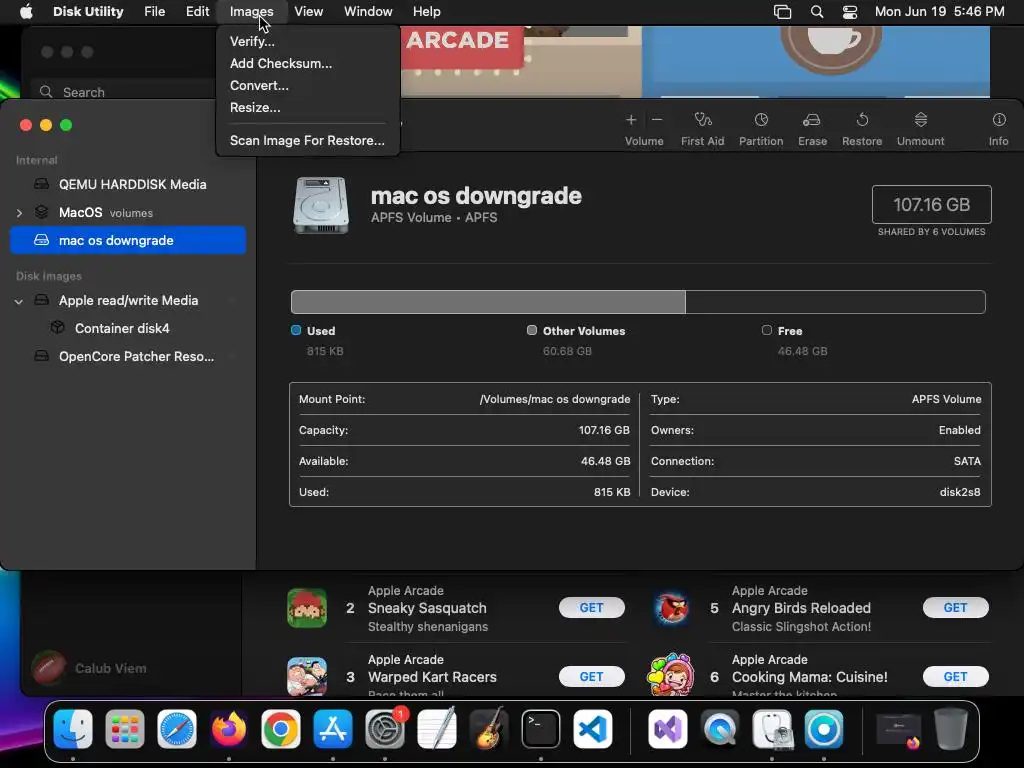Open the Window menu
Viewport: 1024px width, 768px height.
(x=368, y=12)
